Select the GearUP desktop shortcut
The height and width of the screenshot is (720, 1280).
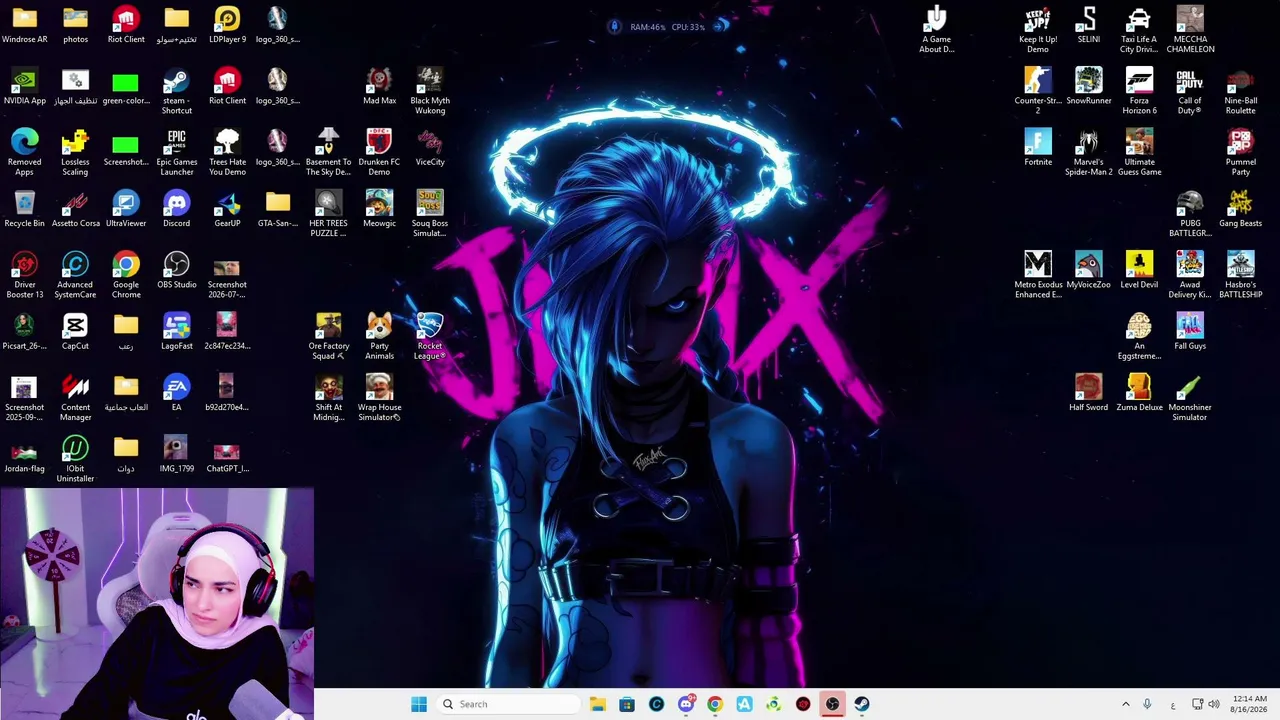(x=227, y=209)
